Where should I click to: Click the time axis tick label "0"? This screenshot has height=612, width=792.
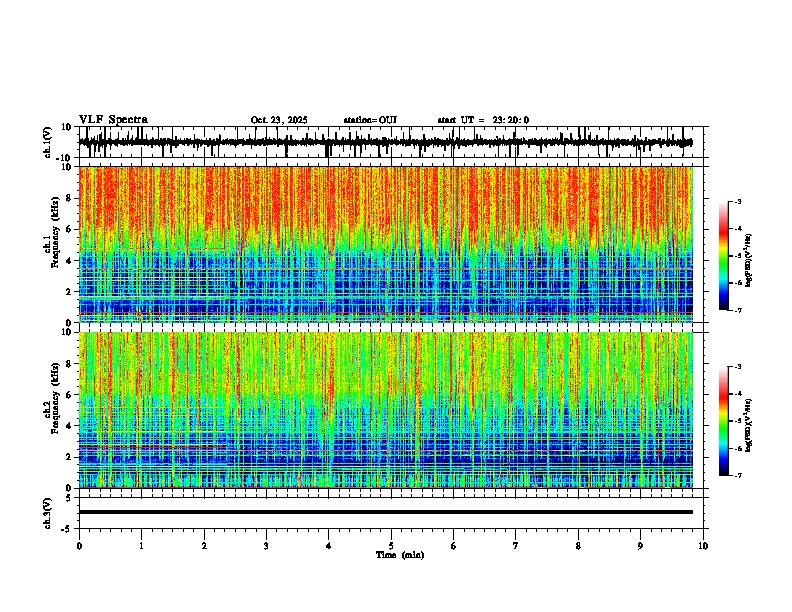[79, 546]
